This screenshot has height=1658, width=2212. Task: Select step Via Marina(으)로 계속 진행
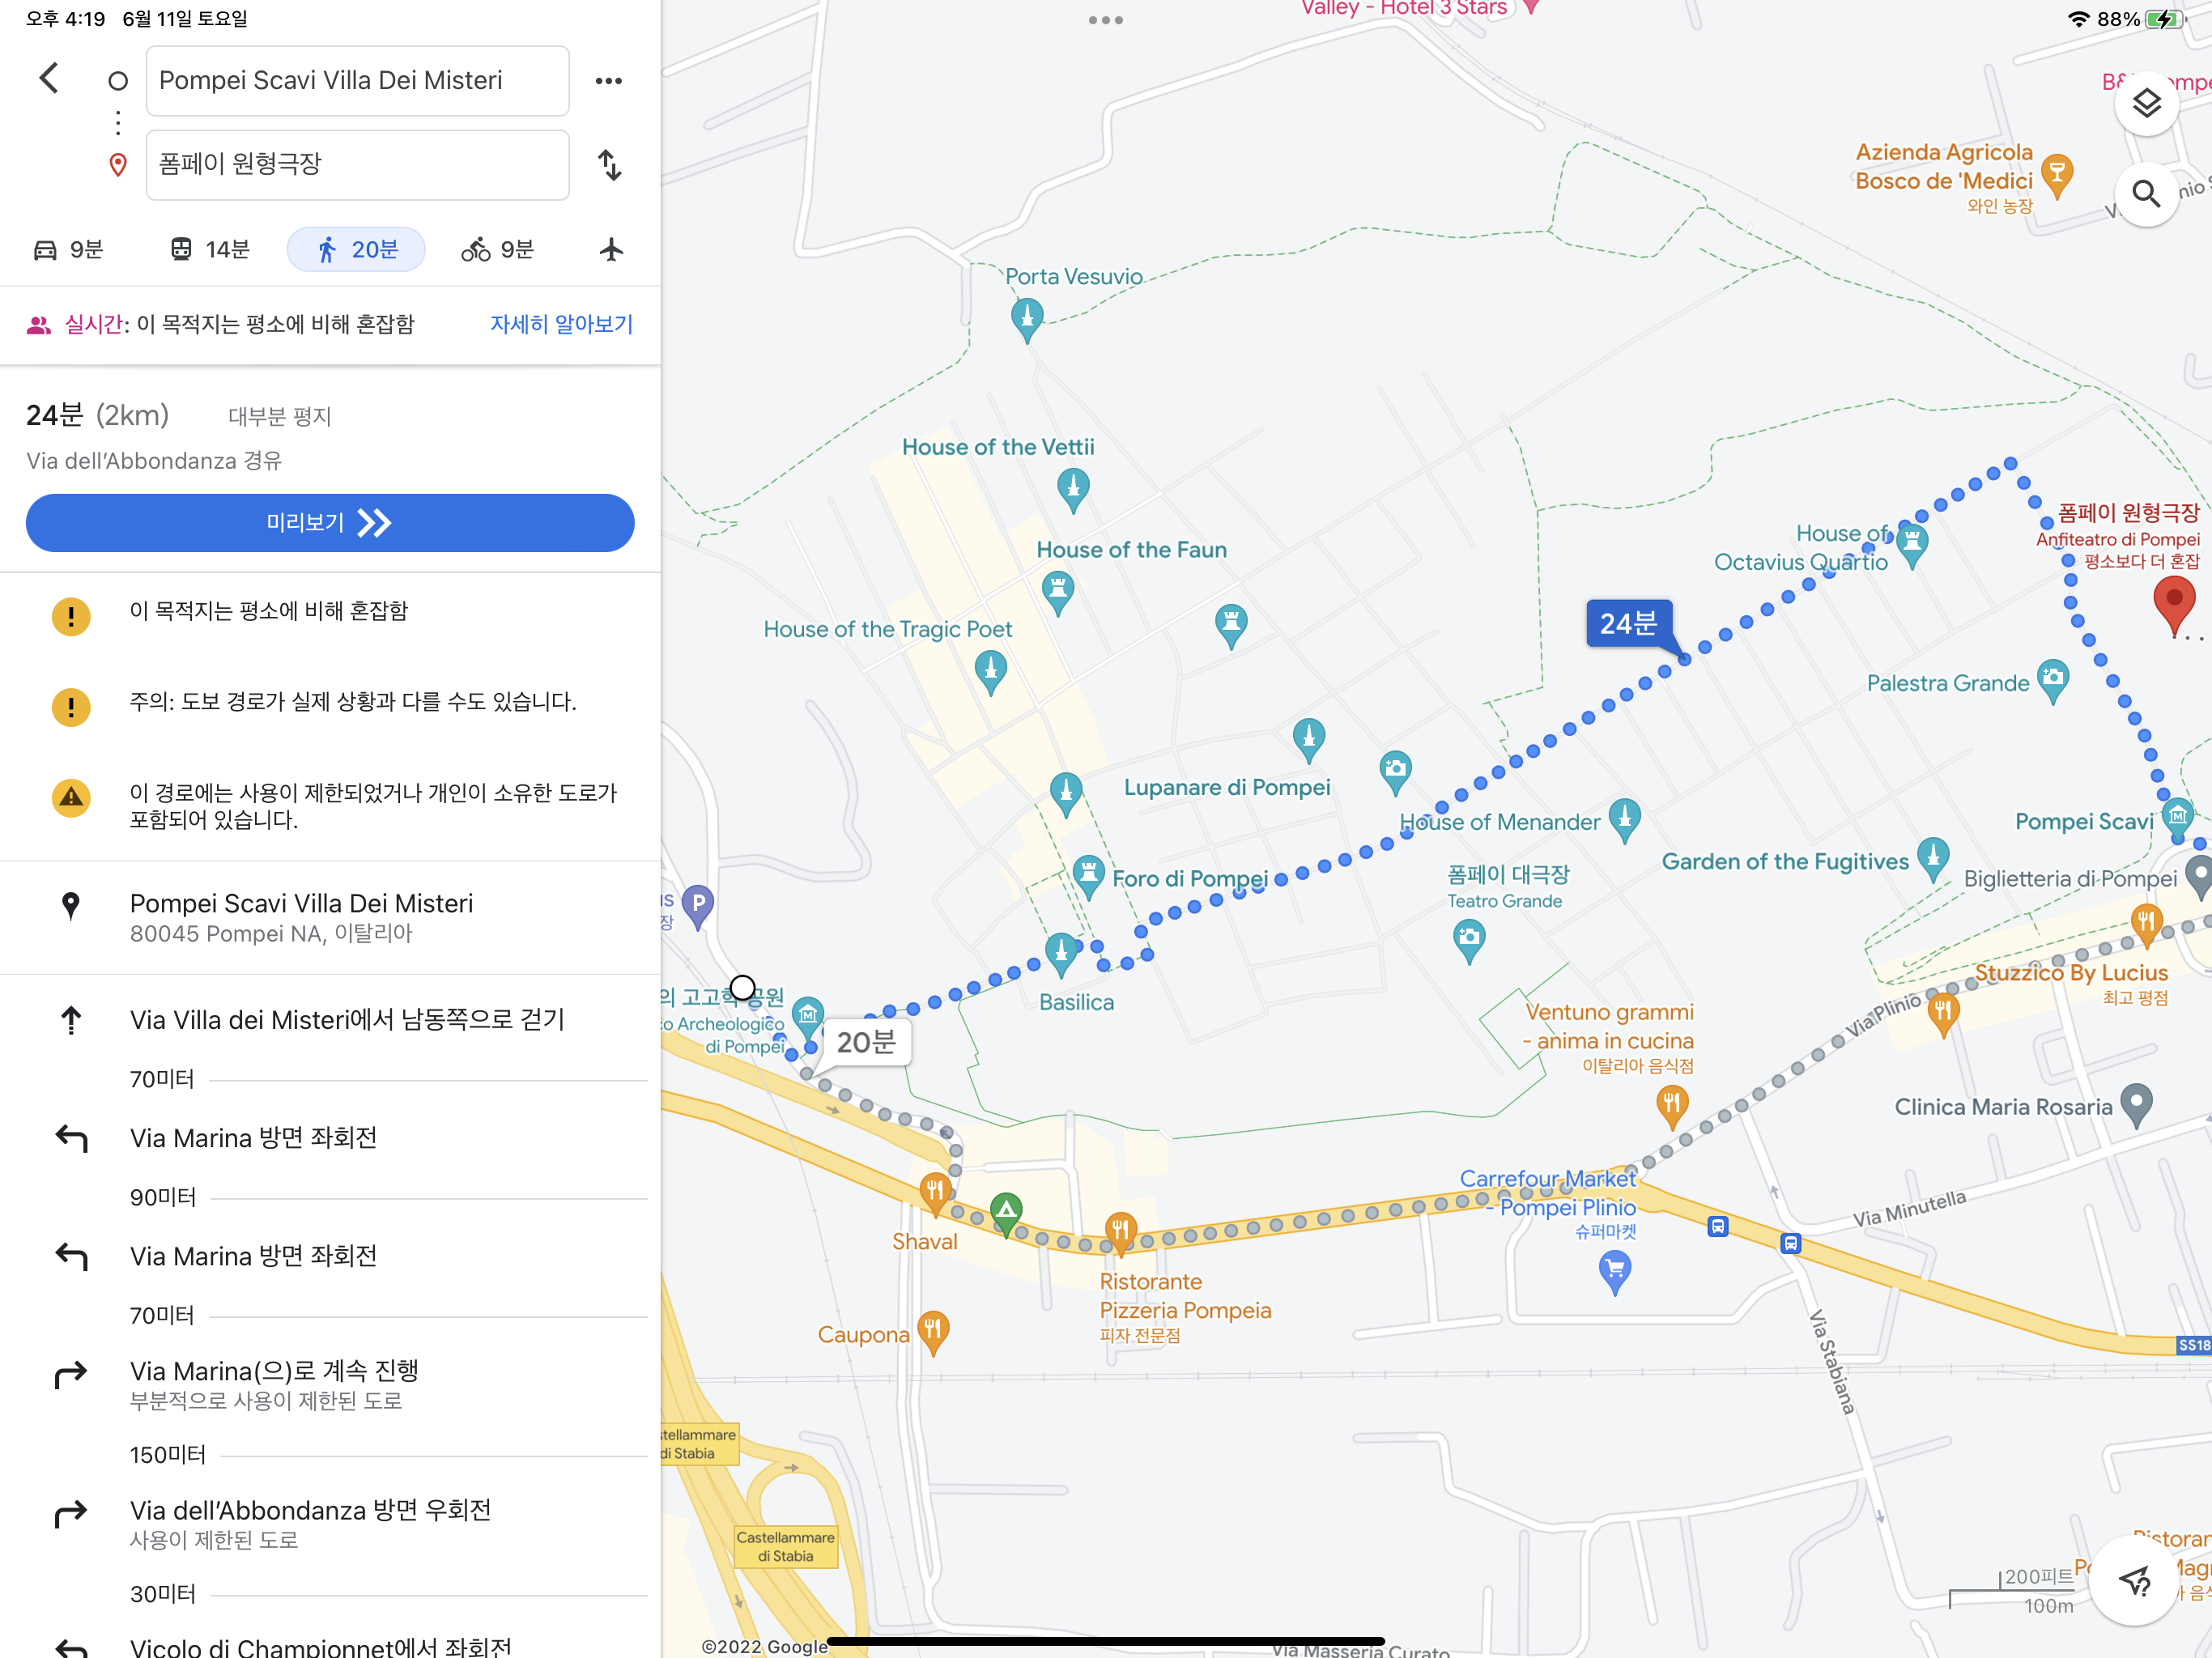pos(330,1385)
